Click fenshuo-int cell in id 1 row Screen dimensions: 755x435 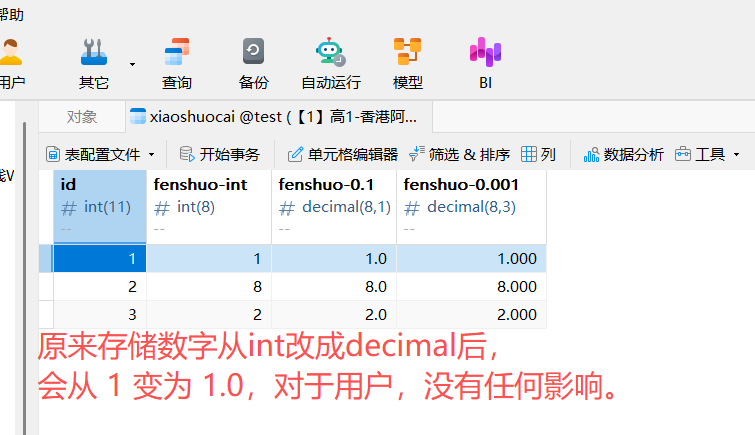(209, 259)
